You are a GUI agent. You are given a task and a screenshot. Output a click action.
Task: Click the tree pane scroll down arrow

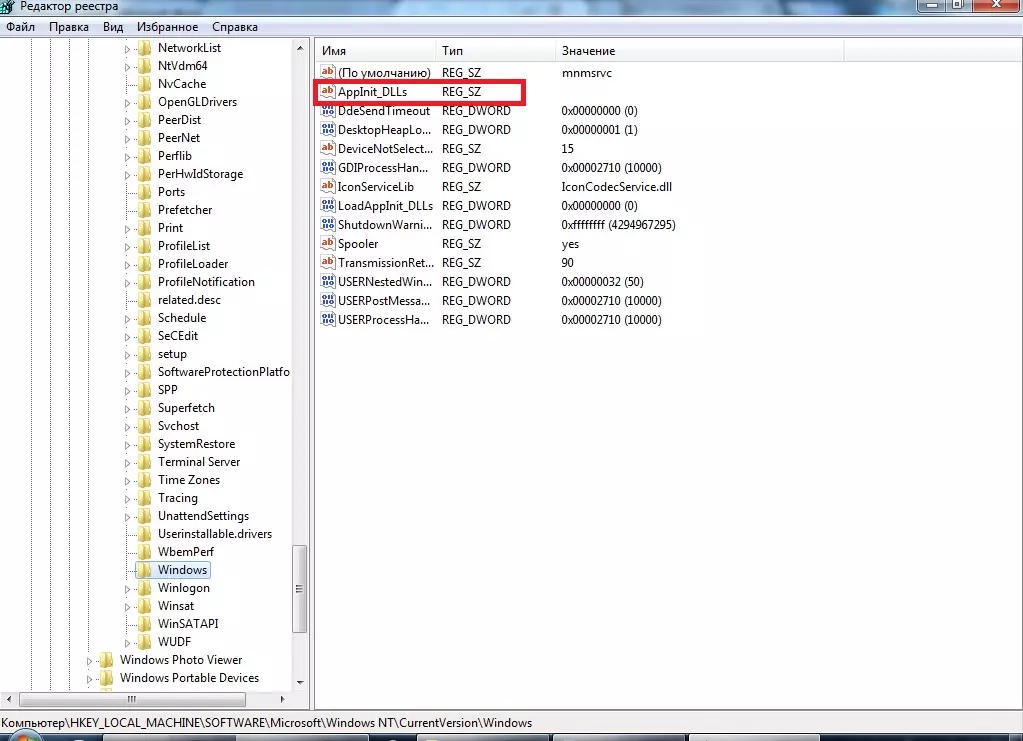click(x=299, y=681)
